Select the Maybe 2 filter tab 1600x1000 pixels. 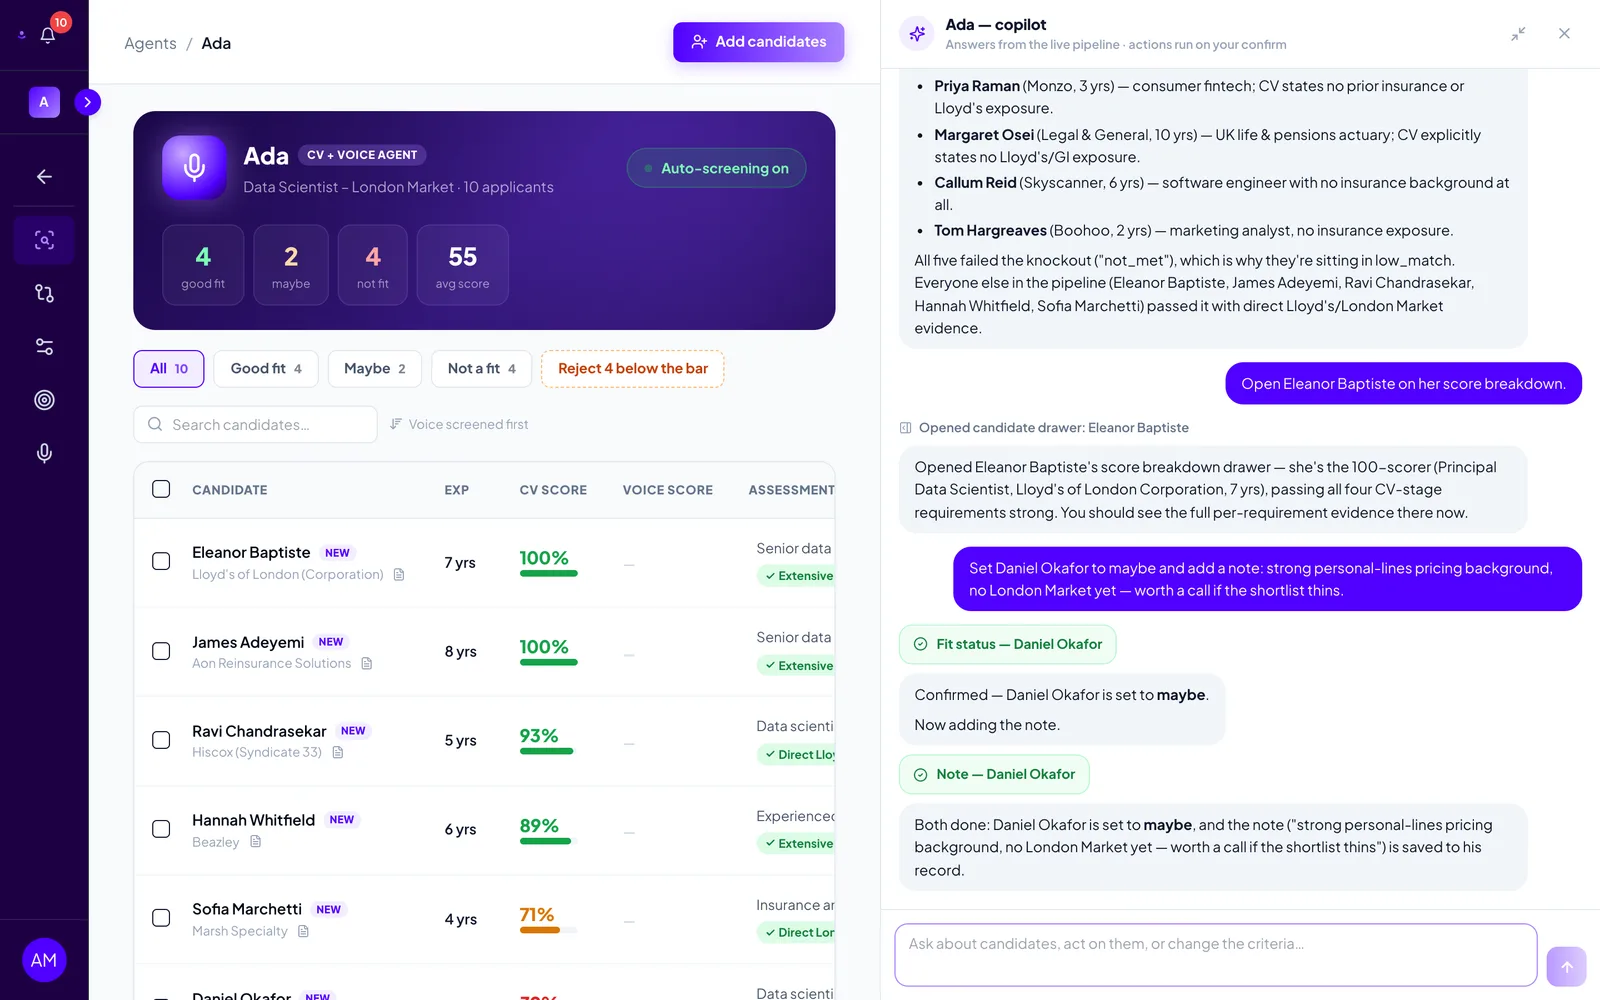(375, 369)
